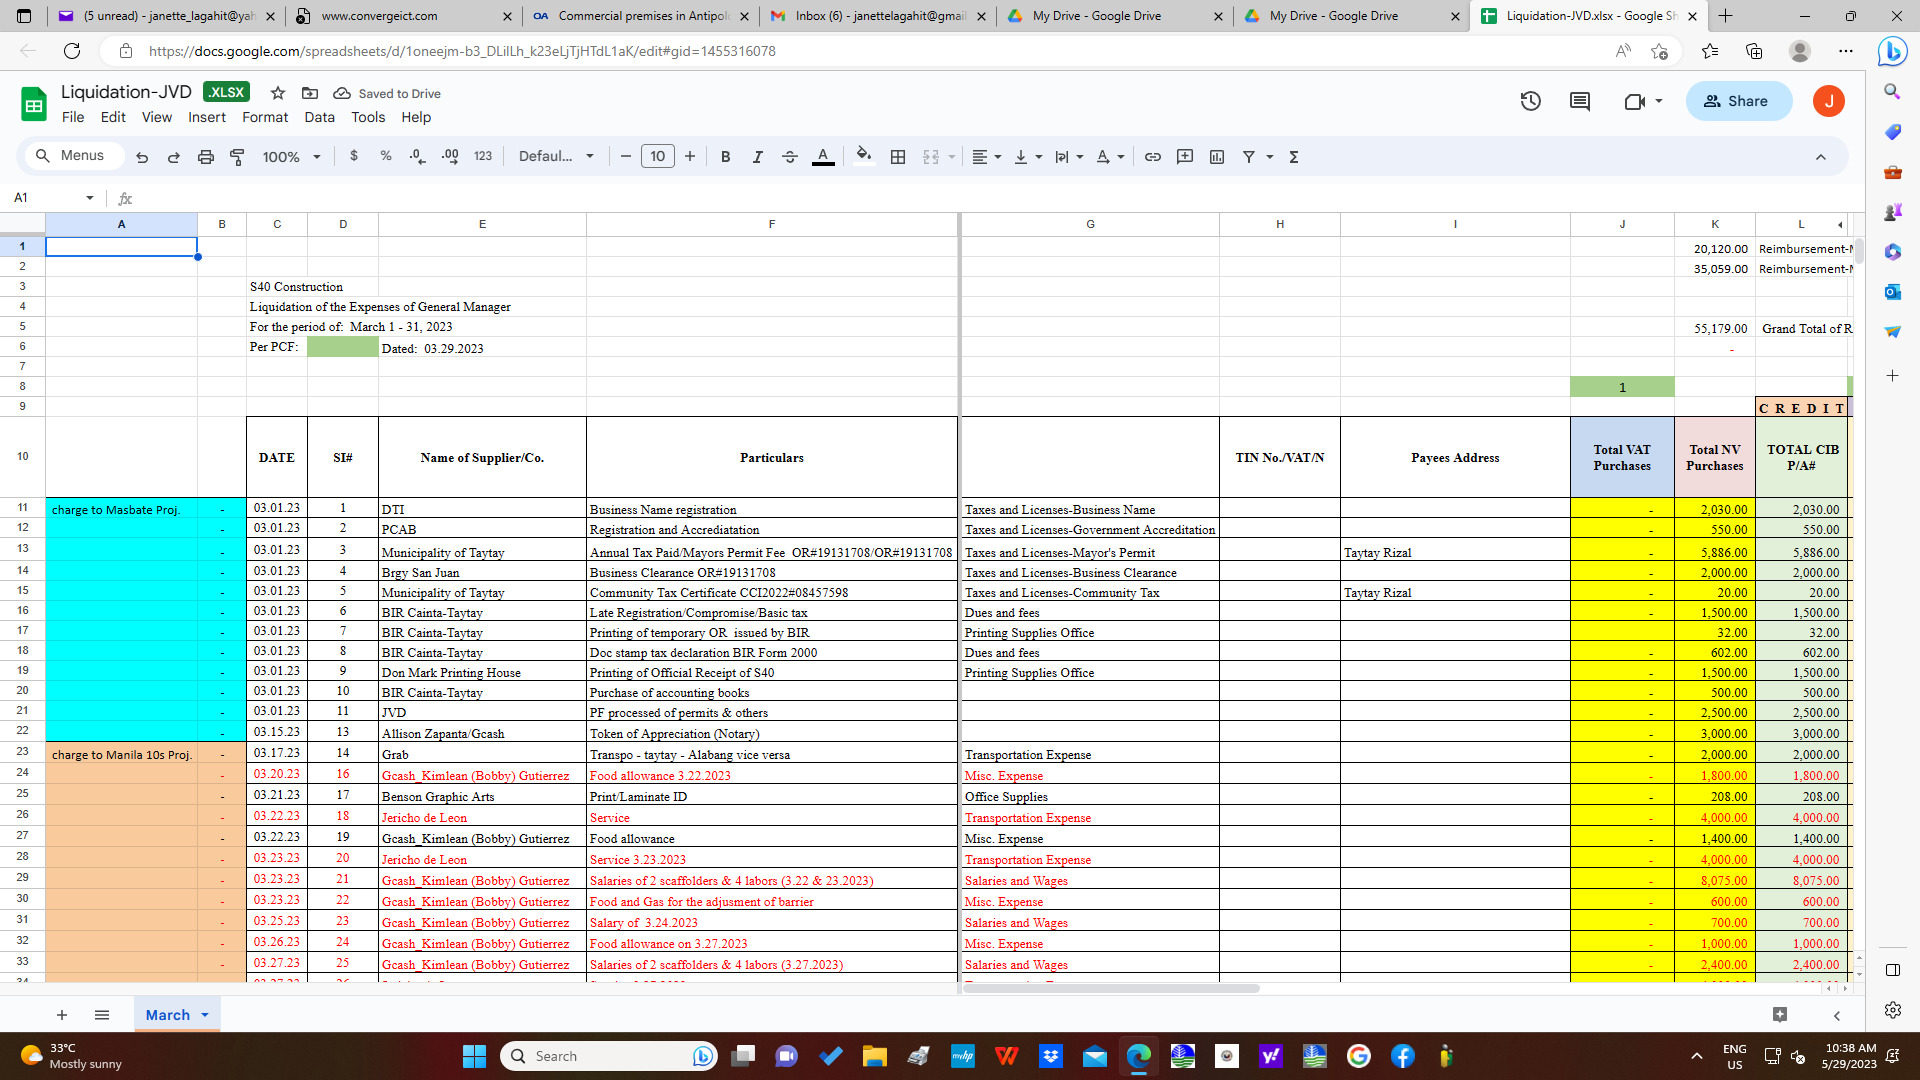Open the Default font dropdown

click(556, 157)
